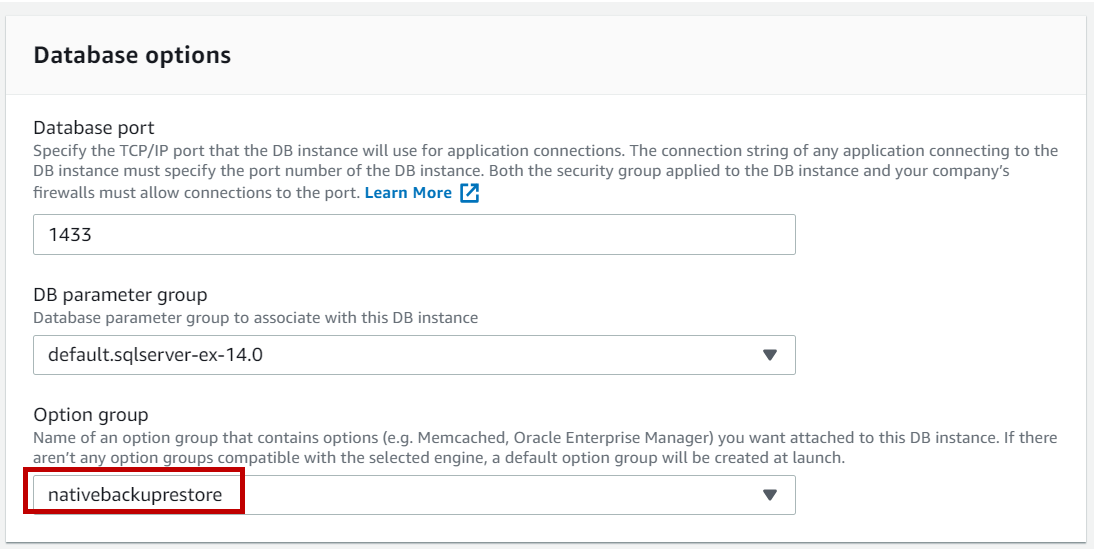
Task: Click the parameter group description text
Action: (255, 318)
